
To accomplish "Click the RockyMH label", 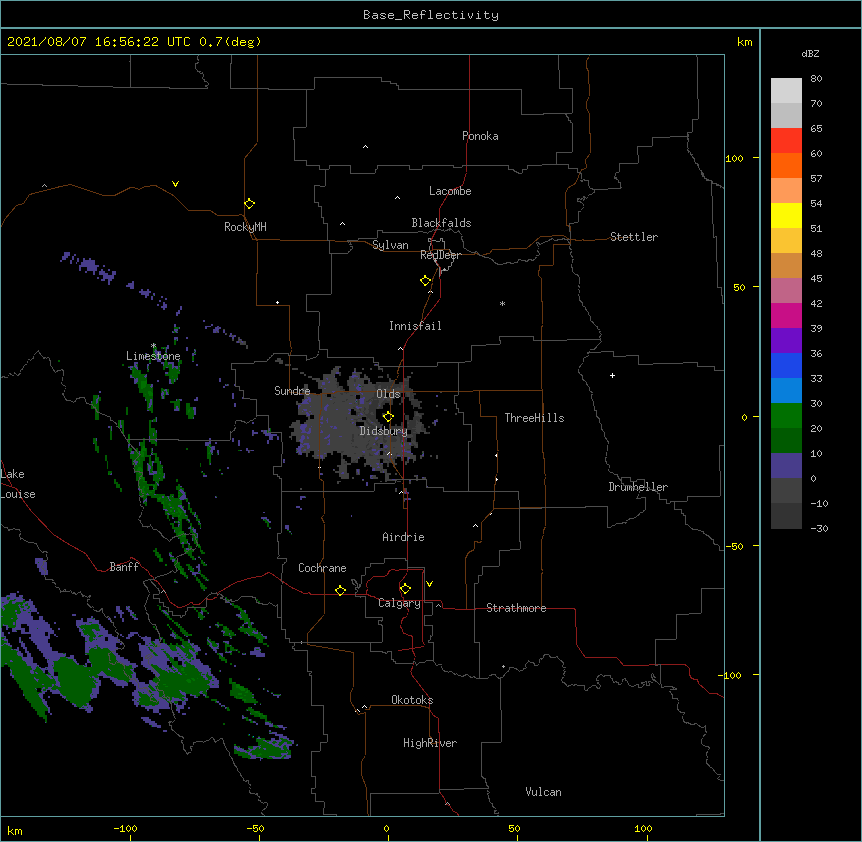I will click(245, 227).
